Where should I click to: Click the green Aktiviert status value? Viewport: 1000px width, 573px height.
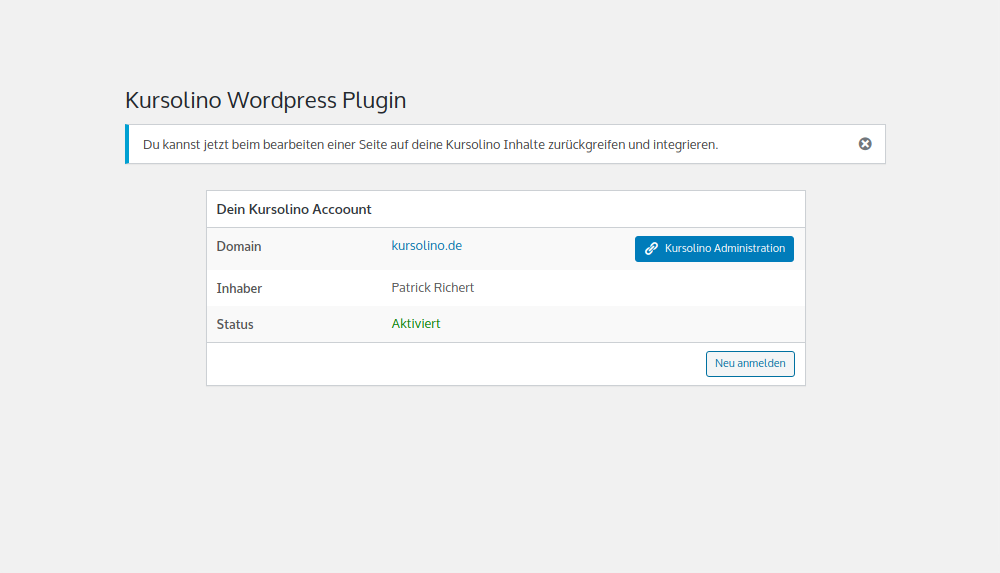coord(416,324)
